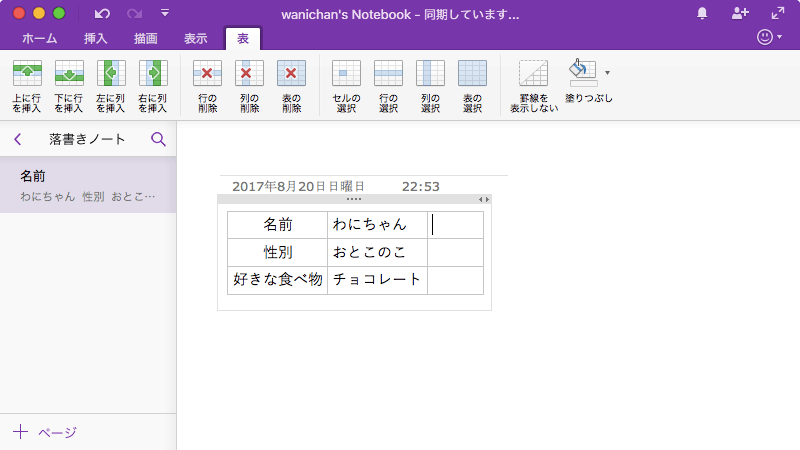This screenshot has height=450, width=800.
Task: Click the empty cell right of チョコレート
Action: point(455,280)
